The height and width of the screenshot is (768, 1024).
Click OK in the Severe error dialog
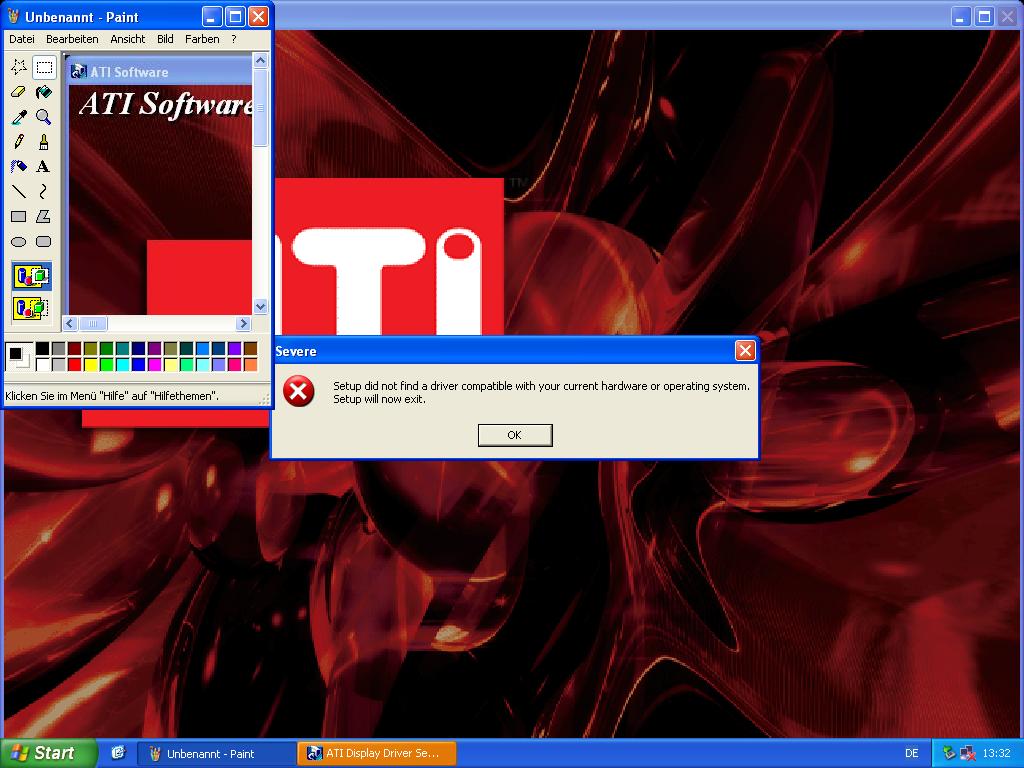pos(515,435)
